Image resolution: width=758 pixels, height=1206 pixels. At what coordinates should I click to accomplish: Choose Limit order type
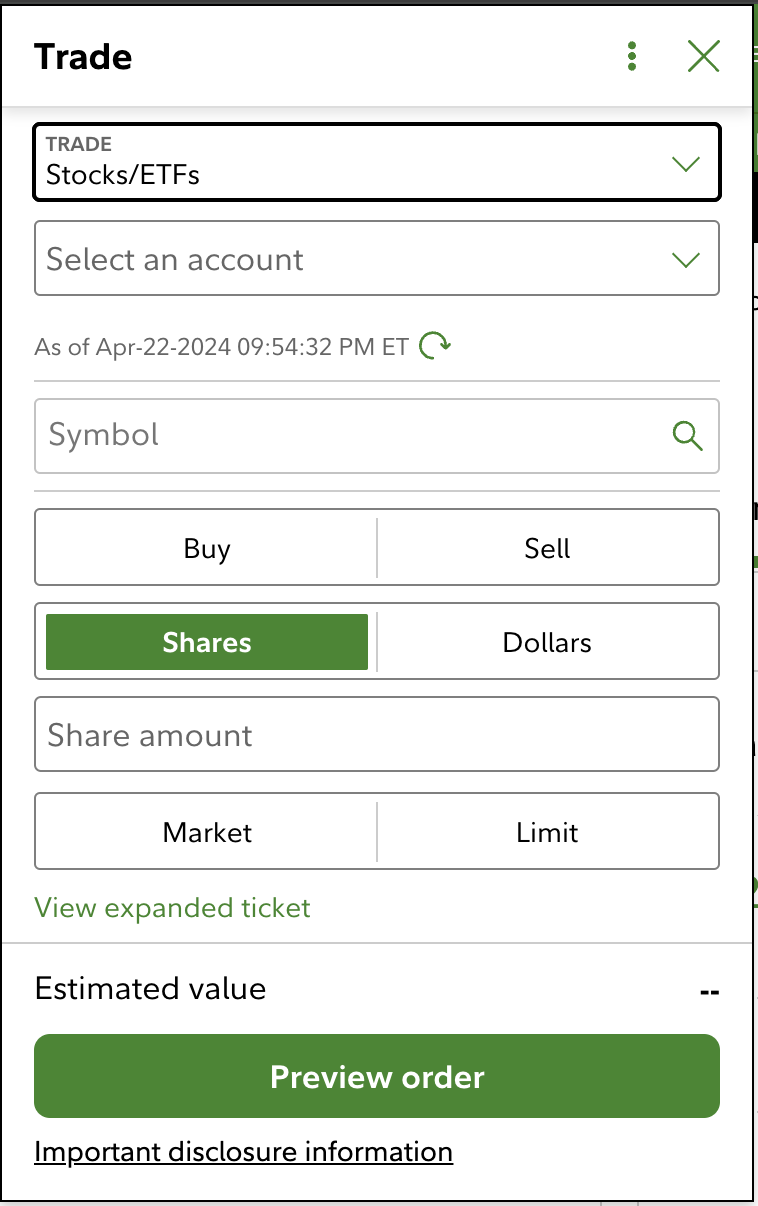547,832
